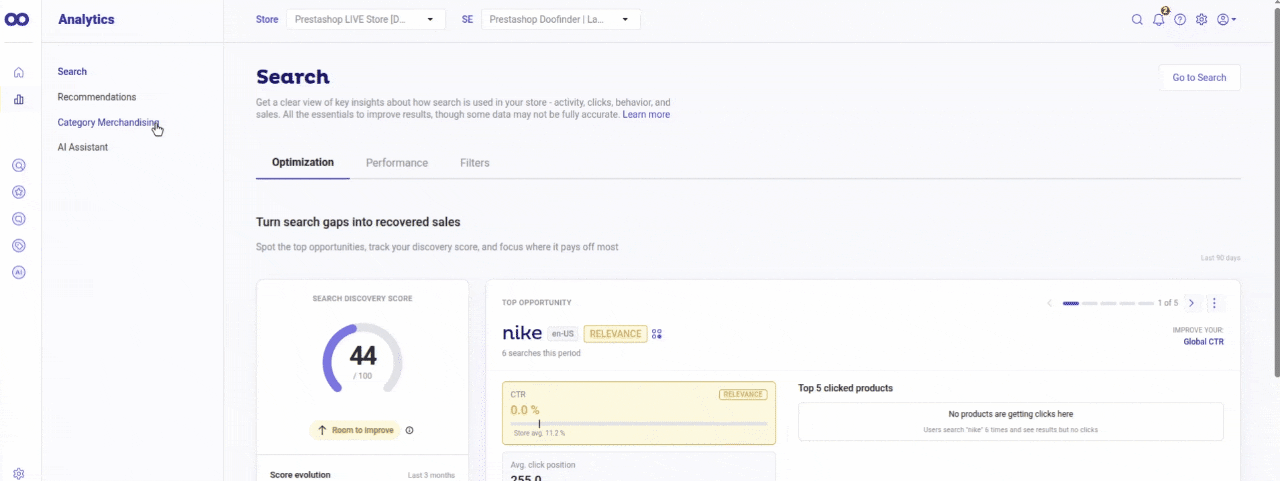1280x481 pixels.
Task: Click "No products are getting clicks here"
Action: 1011,414
